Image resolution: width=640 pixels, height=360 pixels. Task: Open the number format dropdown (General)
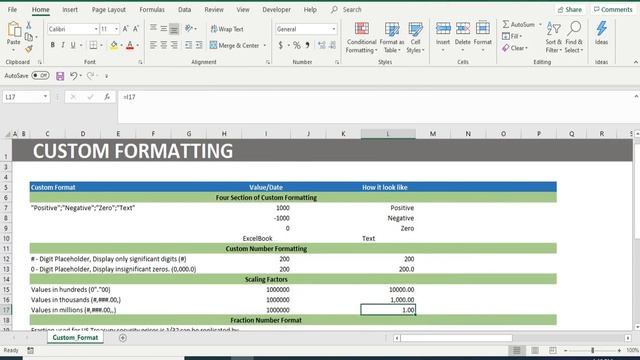pyautogui.click(x=333, y=29)
